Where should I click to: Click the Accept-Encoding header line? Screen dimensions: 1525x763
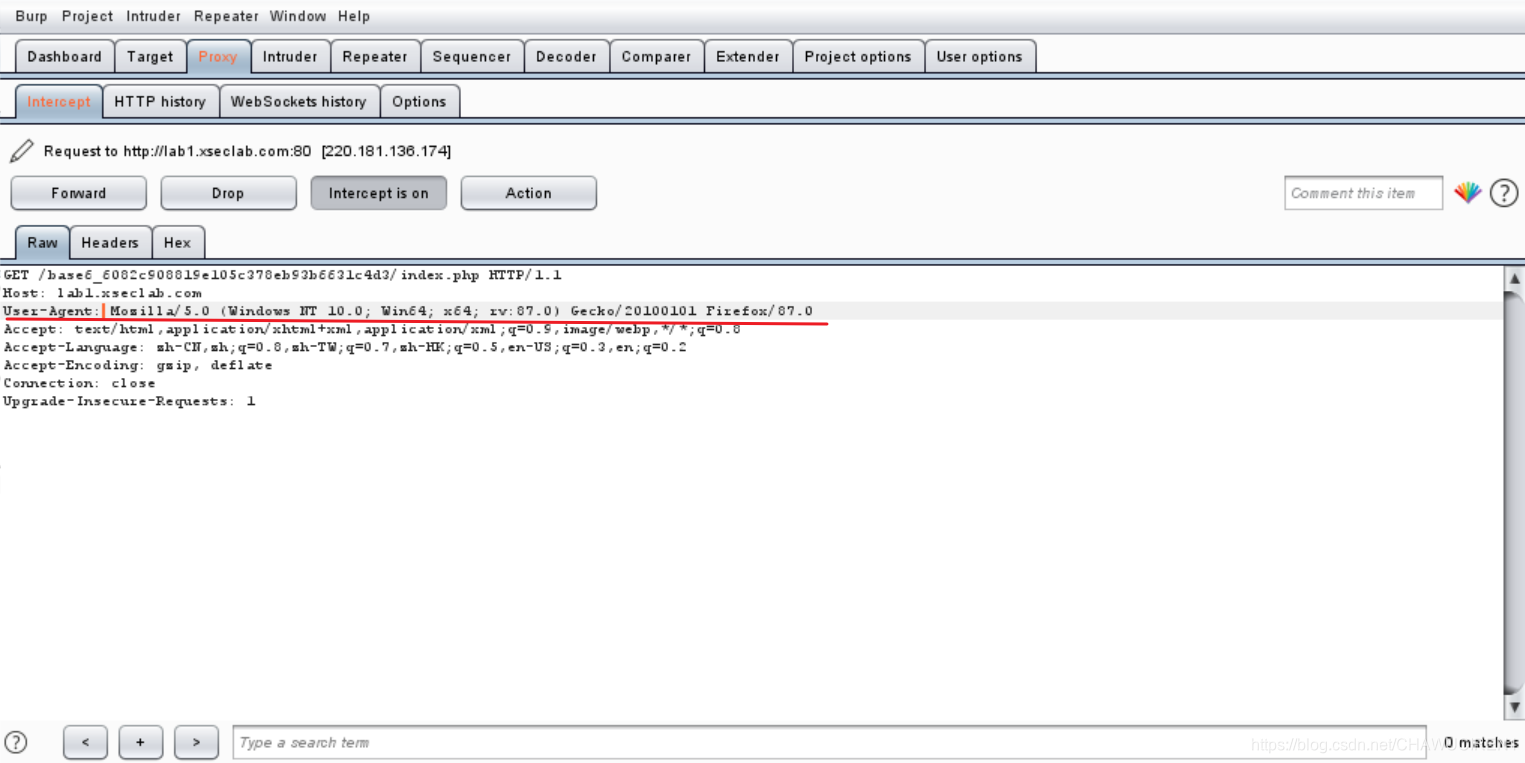(138, 365)
